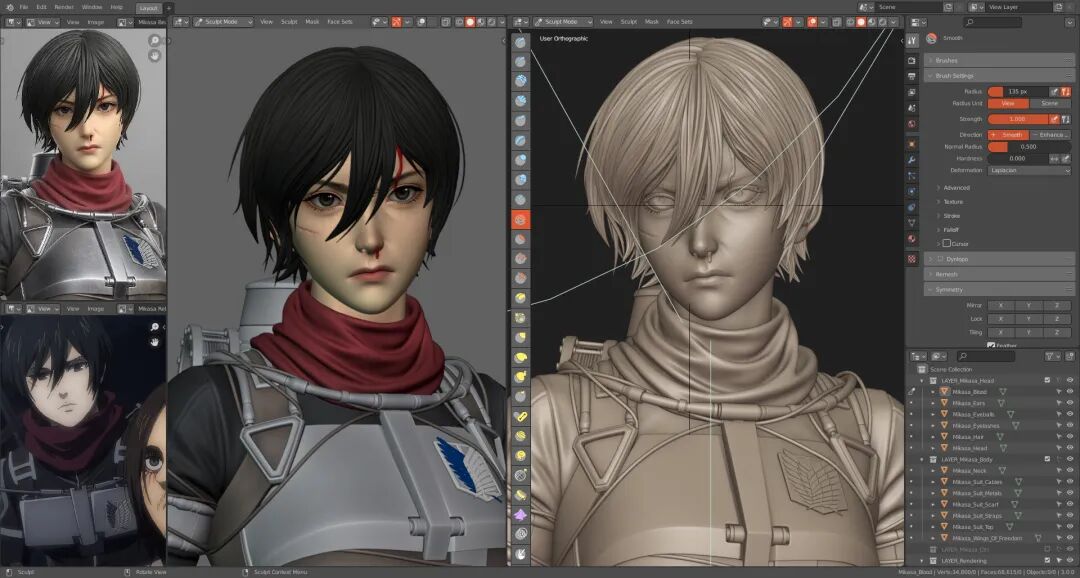Select the Clay sculpt brush
1080x578 pixels.
click(521, 81)
